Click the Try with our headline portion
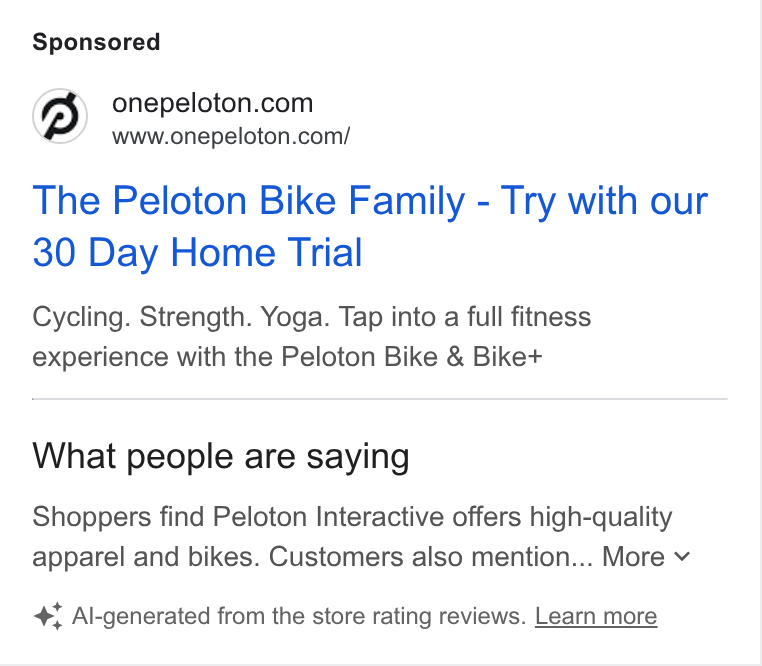The height and width of the screenshot is (666, 762). click(x=605, y=200)
